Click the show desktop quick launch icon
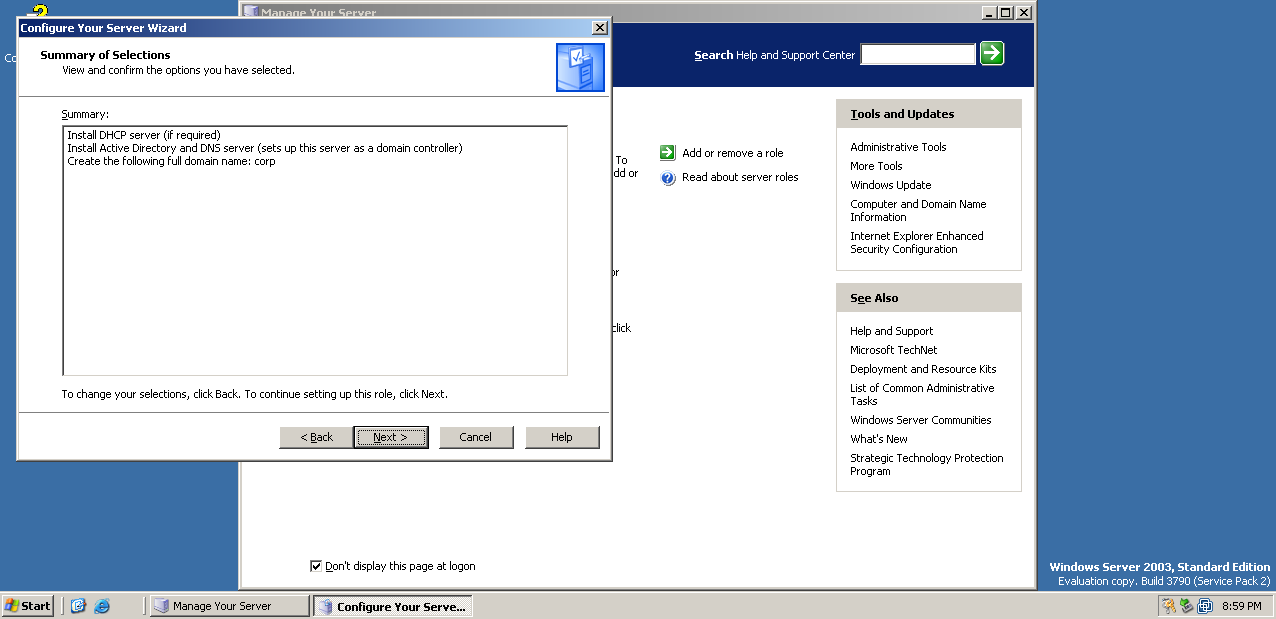 coord(78,606)
